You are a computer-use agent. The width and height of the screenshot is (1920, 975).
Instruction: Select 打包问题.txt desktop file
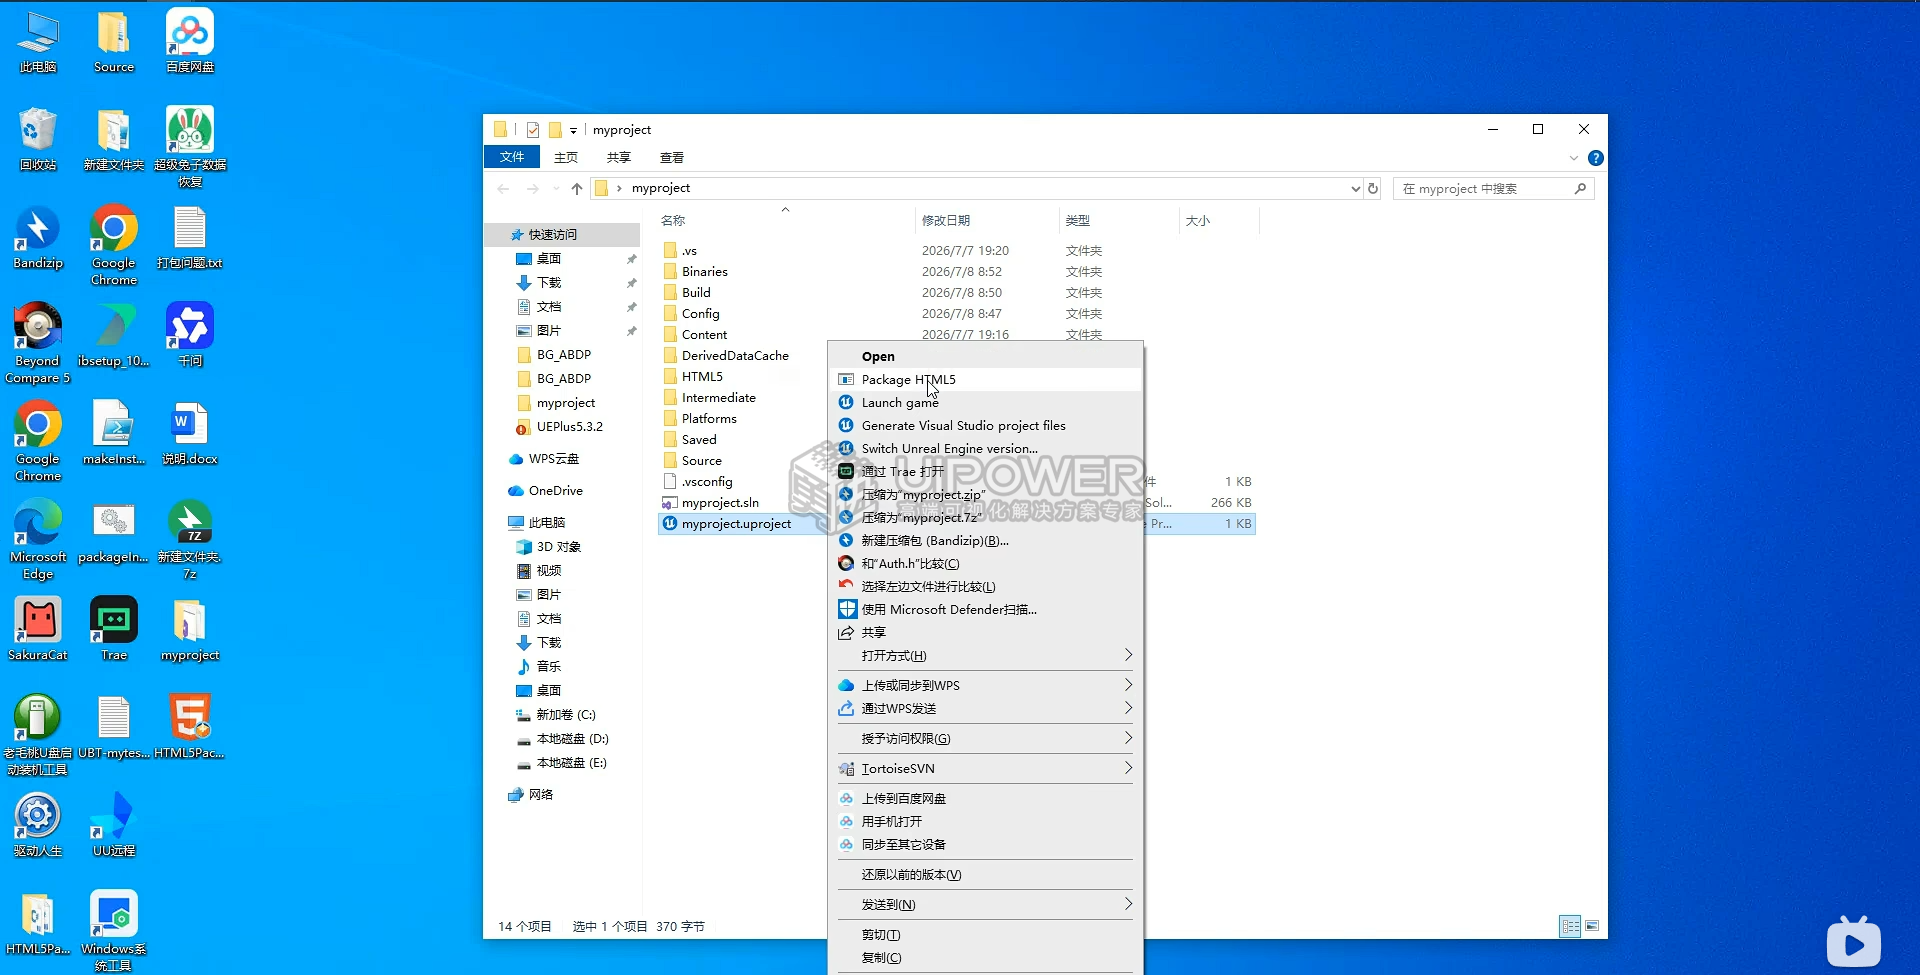[190, 238]
